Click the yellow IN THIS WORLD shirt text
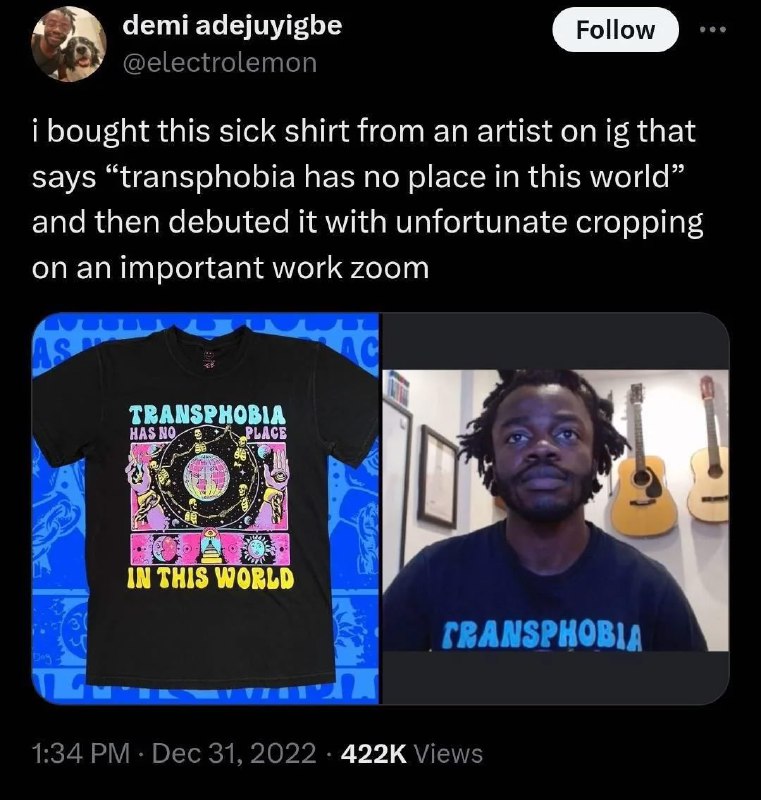The height and width of the screenshot is (800, 761). point(210,577)
